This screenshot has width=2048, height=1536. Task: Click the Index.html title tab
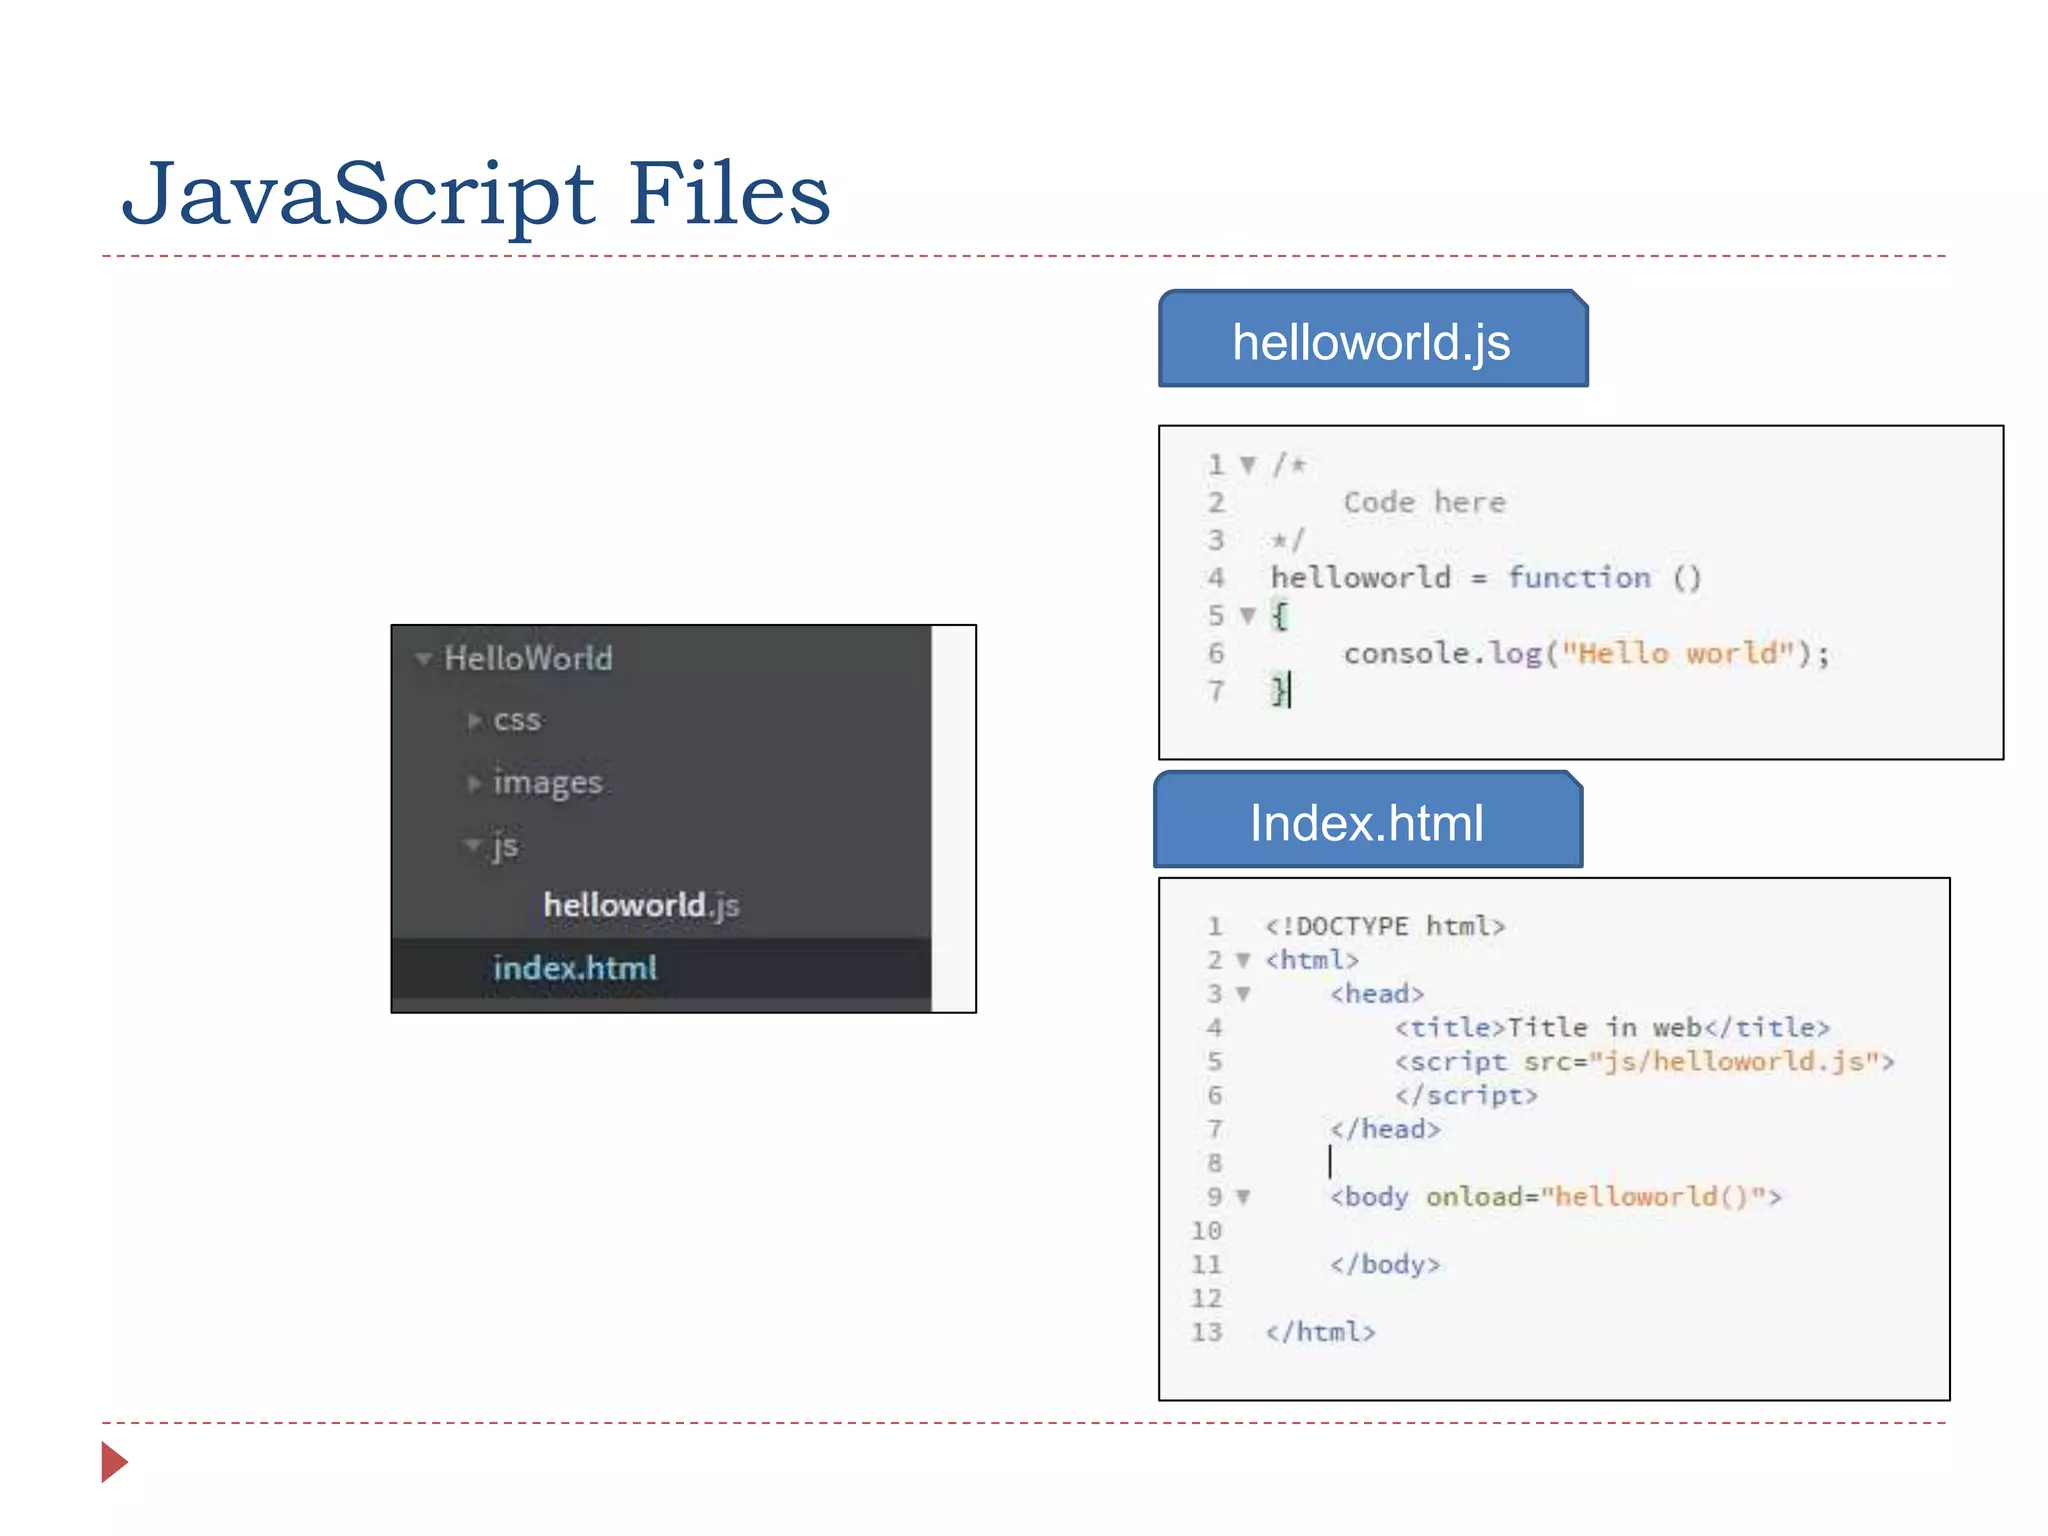1368,820
